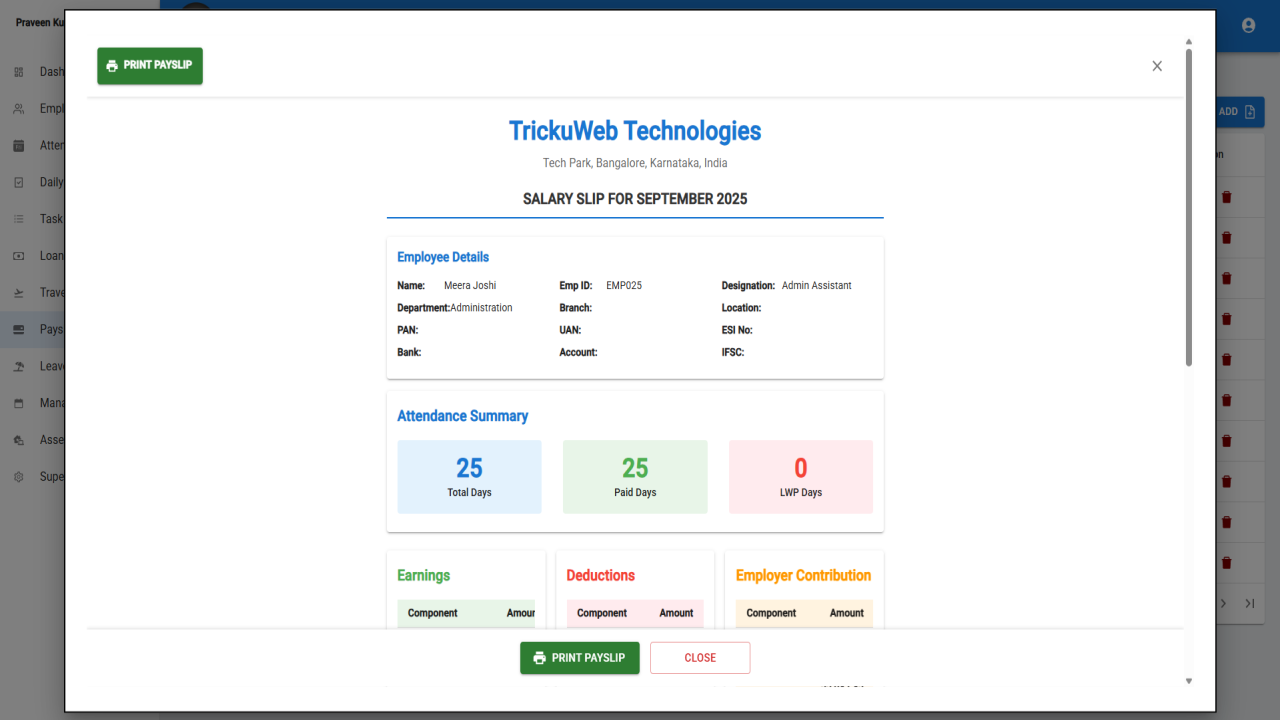Click the bottom Print Payslip button
The height and width of the screenshot is (720, 1280).
point(580,658)
